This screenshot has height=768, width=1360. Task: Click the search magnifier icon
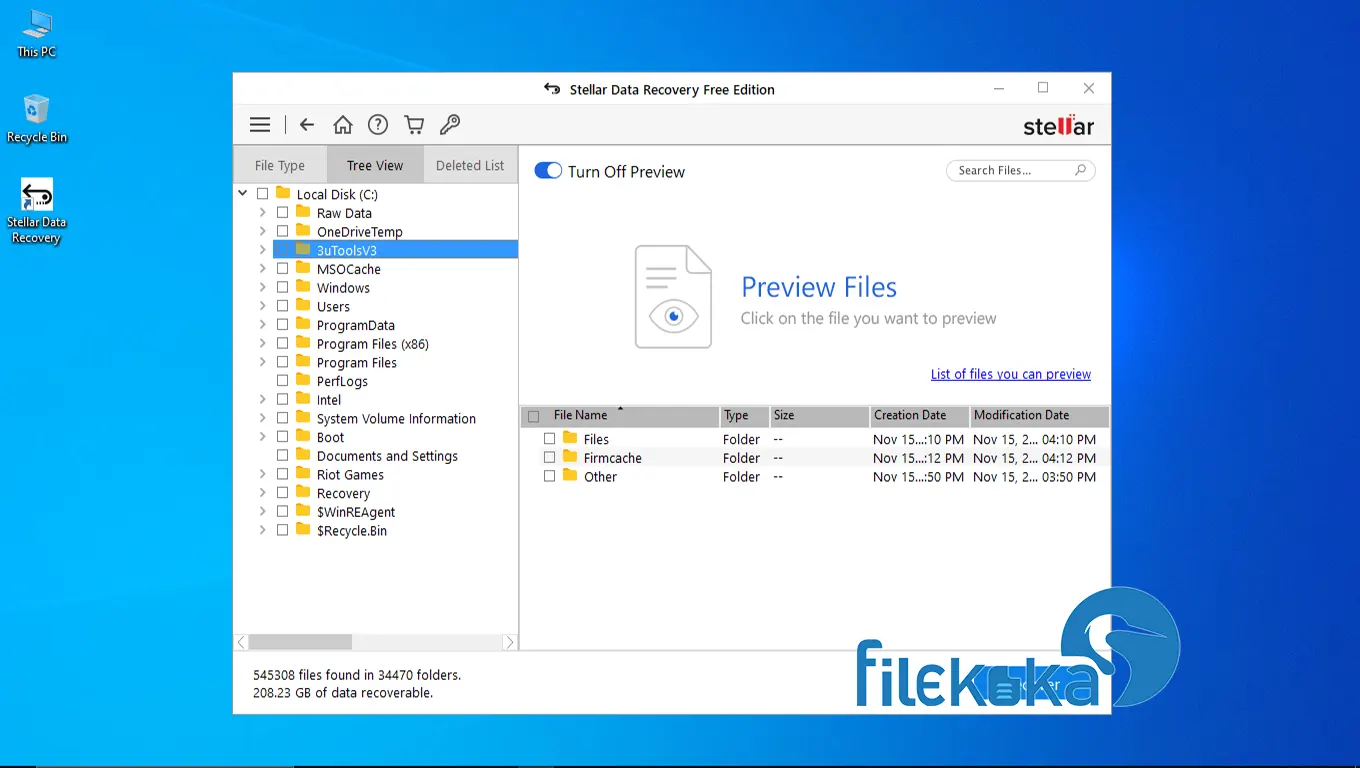(x=1080, y=170)
